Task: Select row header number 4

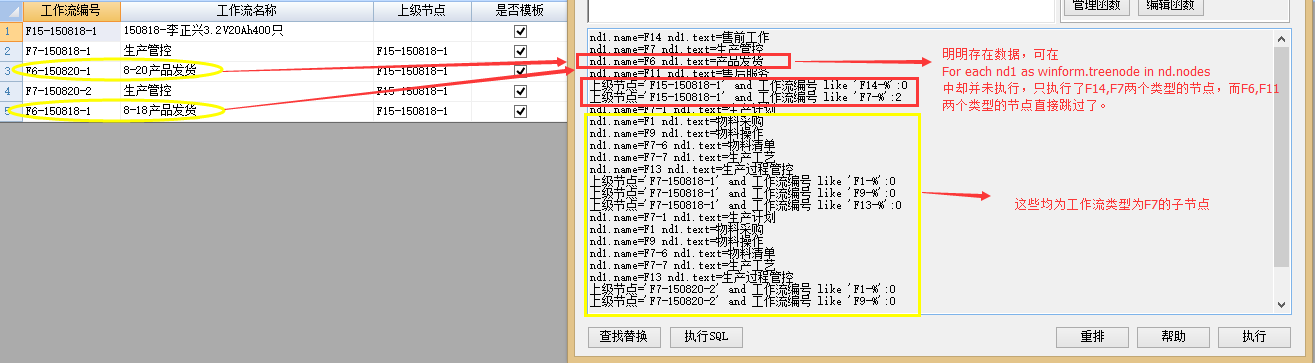Action: point(10,91)
